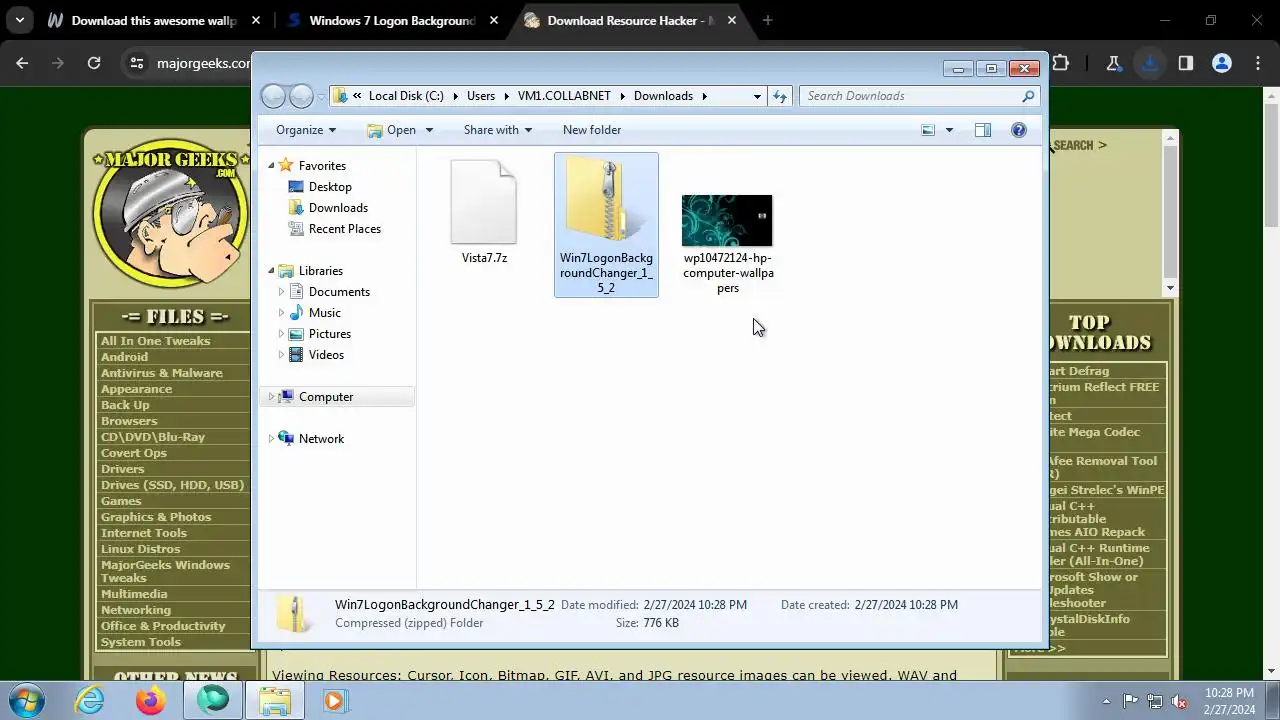The image size is (1280, 720).
Task: Open the Pictures library
Action: 330,334
